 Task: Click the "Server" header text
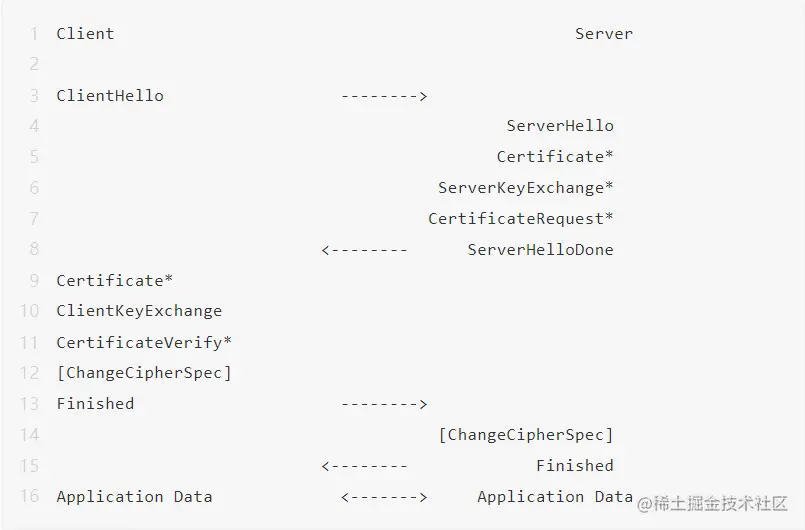tap(603, 34)
